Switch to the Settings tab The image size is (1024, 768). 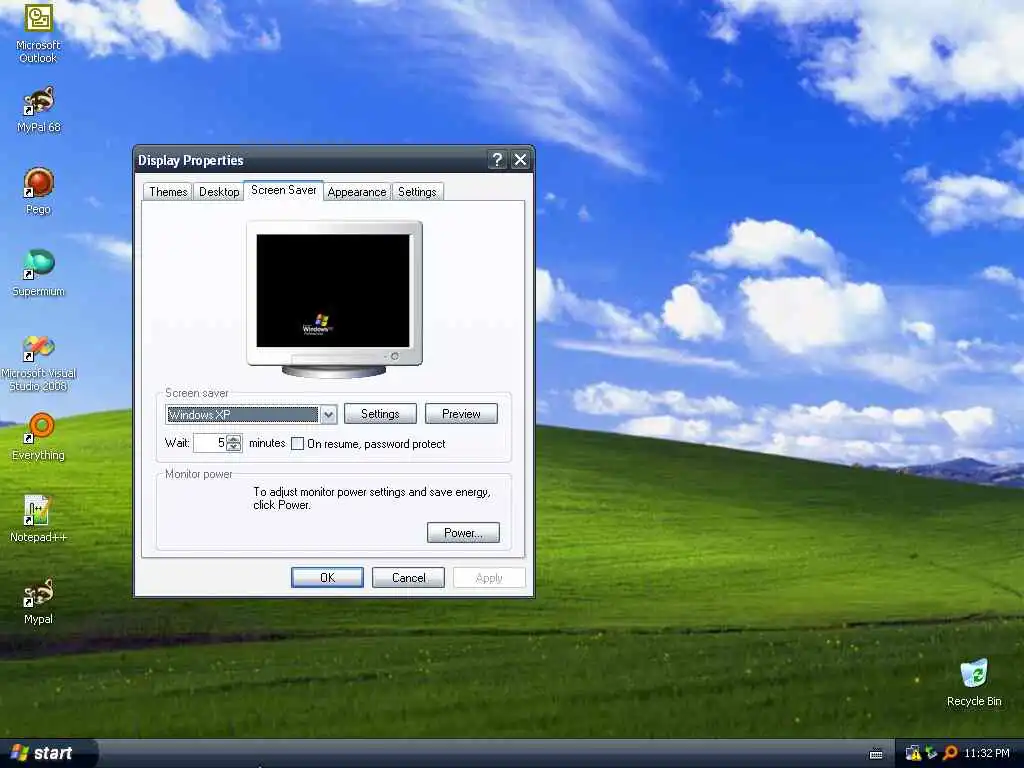tap(417, 192)
